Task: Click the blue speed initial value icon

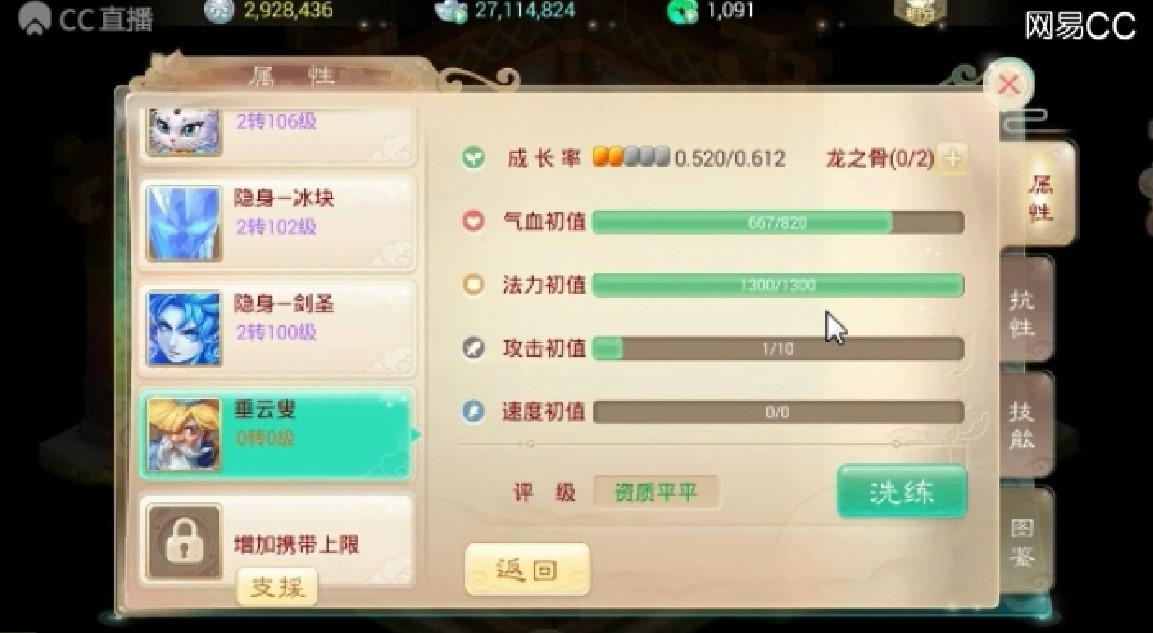Action: [473, 411]
